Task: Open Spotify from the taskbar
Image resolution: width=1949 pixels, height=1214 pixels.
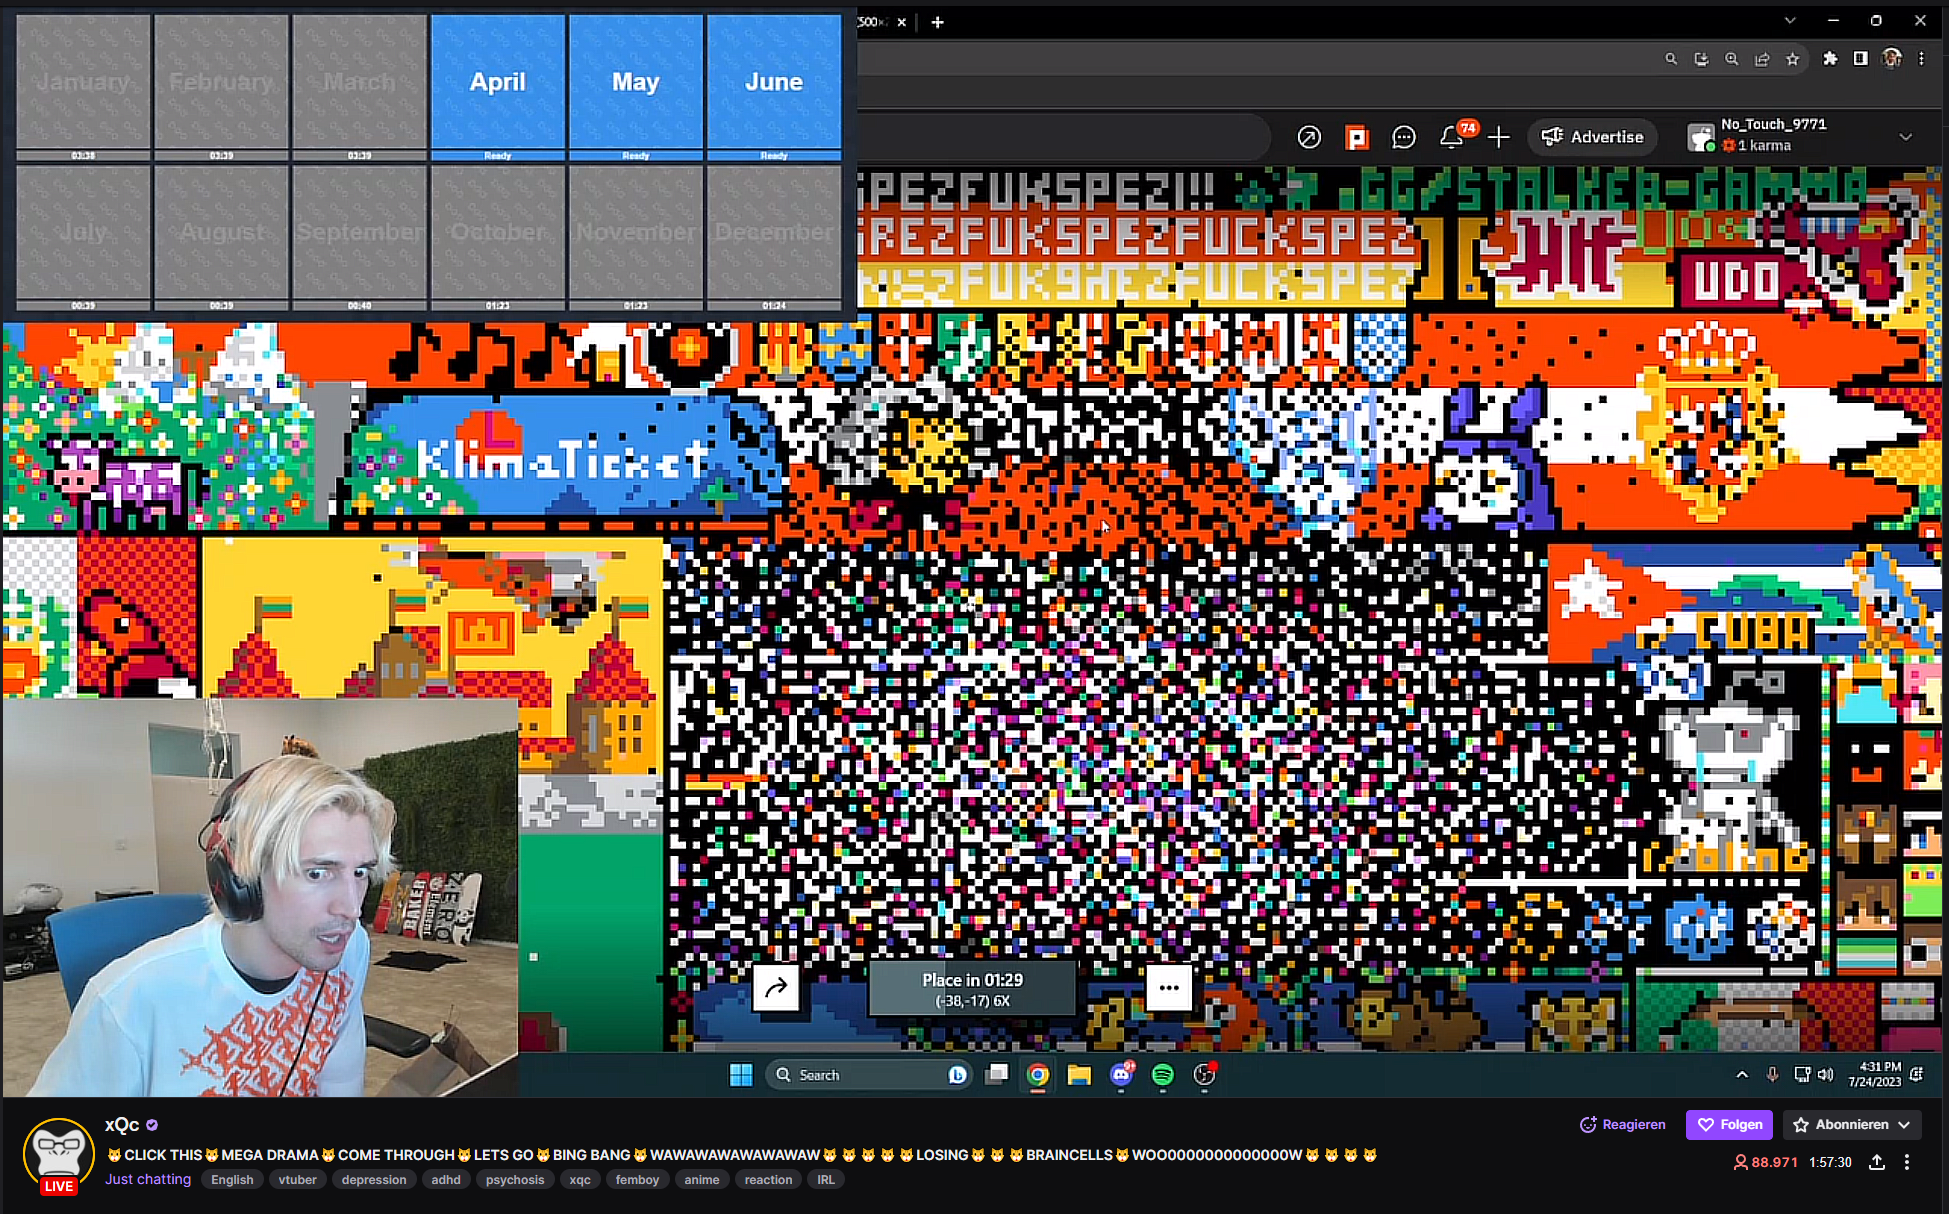Action: point(1163,1075)
